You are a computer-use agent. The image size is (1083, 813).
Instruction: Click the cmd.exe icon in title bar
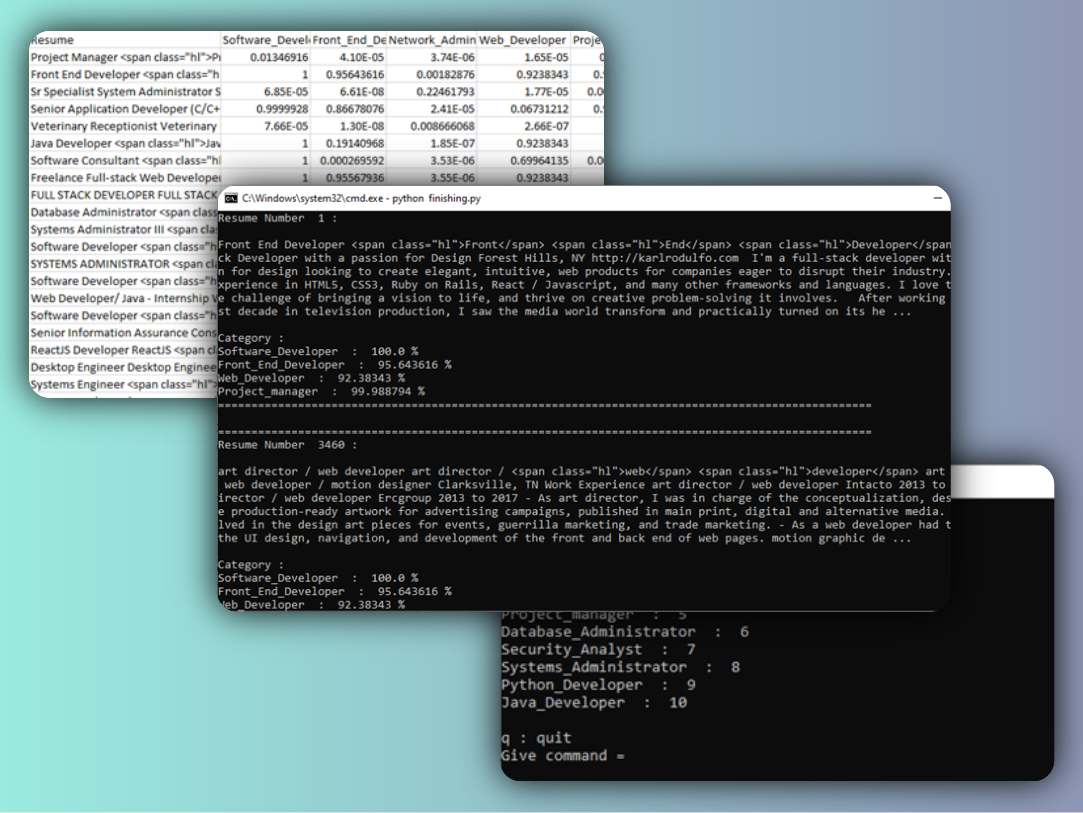point(231,199)
